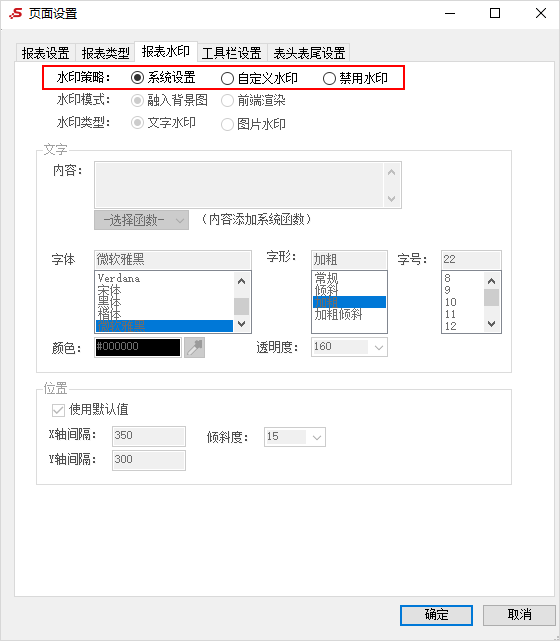This screenshot has width=560, height=641.
Task: Click the font size list down arrow
Action: click(x=491, y=323)
